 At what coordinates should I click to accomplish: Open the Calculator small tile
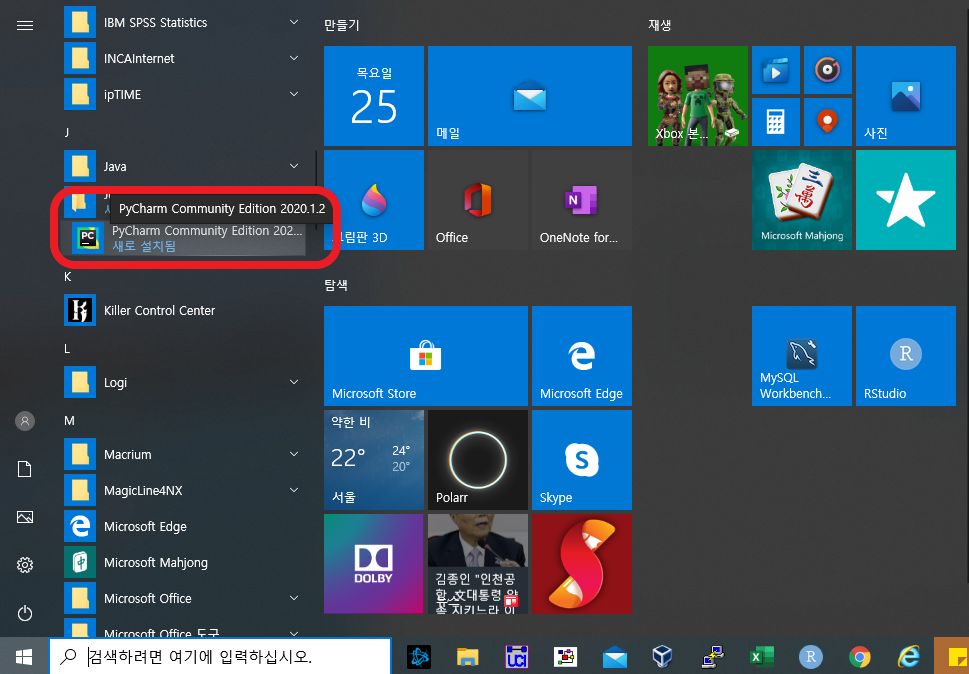click(776, 122)
